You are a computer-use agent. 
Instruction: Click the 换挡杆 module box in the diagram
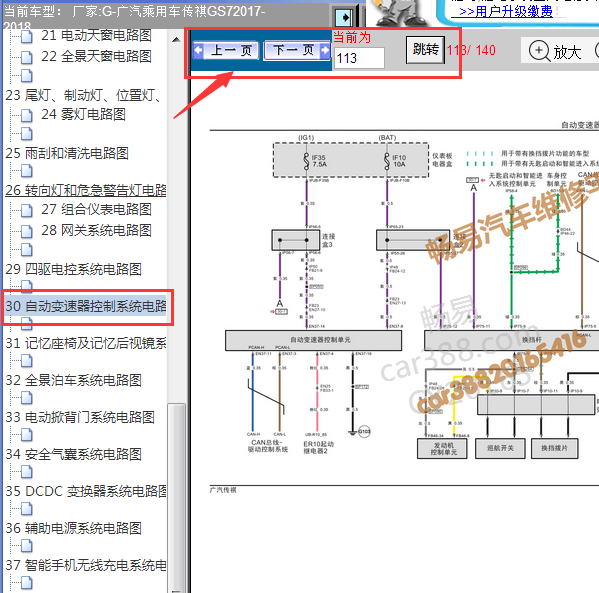coord(512,340)
